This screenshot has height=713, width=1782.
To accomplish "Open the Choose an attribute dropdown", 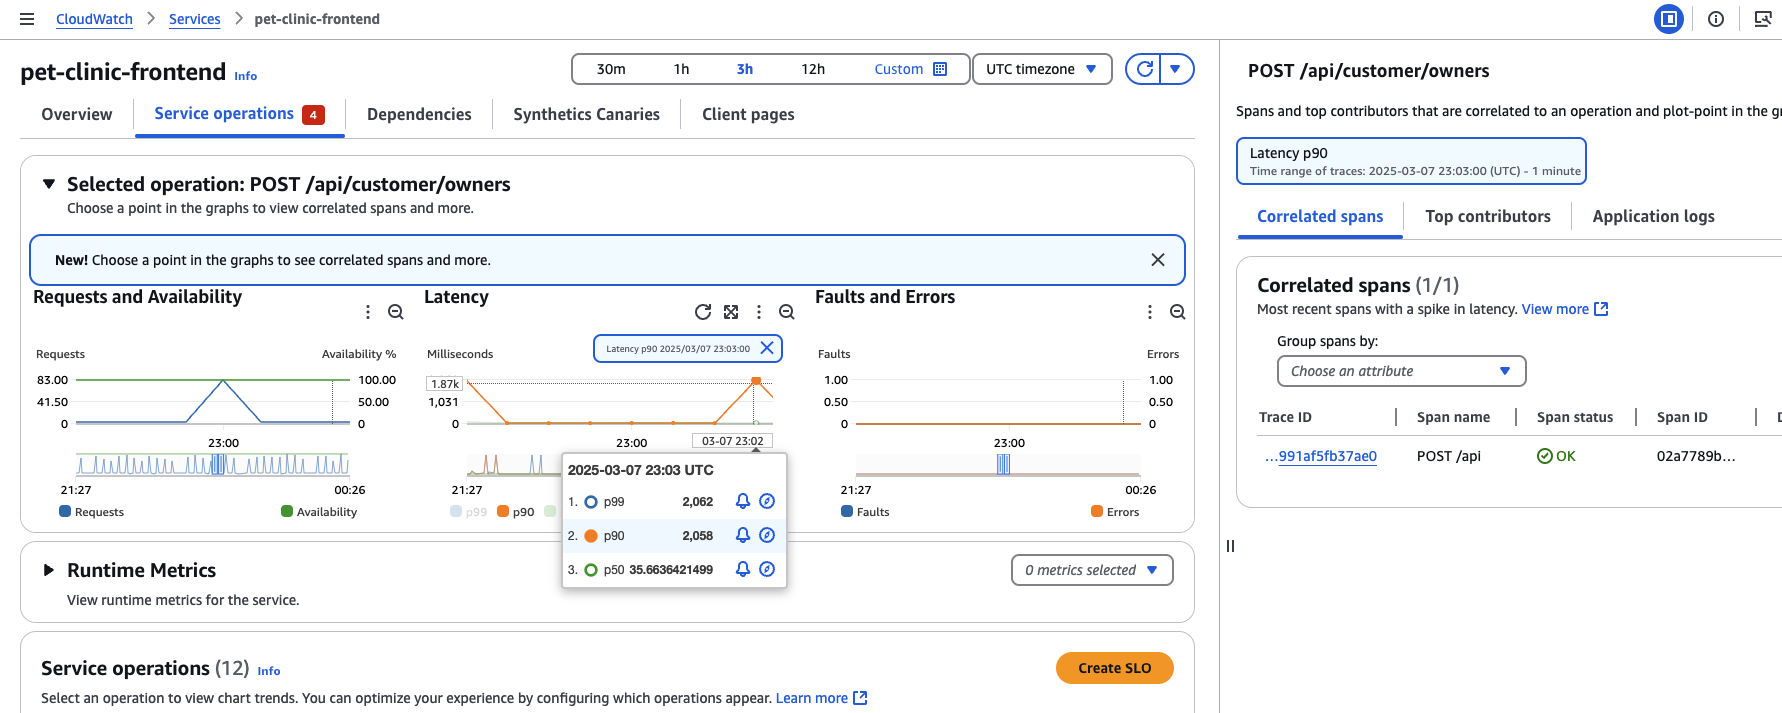I will [x=1401, y=371].
